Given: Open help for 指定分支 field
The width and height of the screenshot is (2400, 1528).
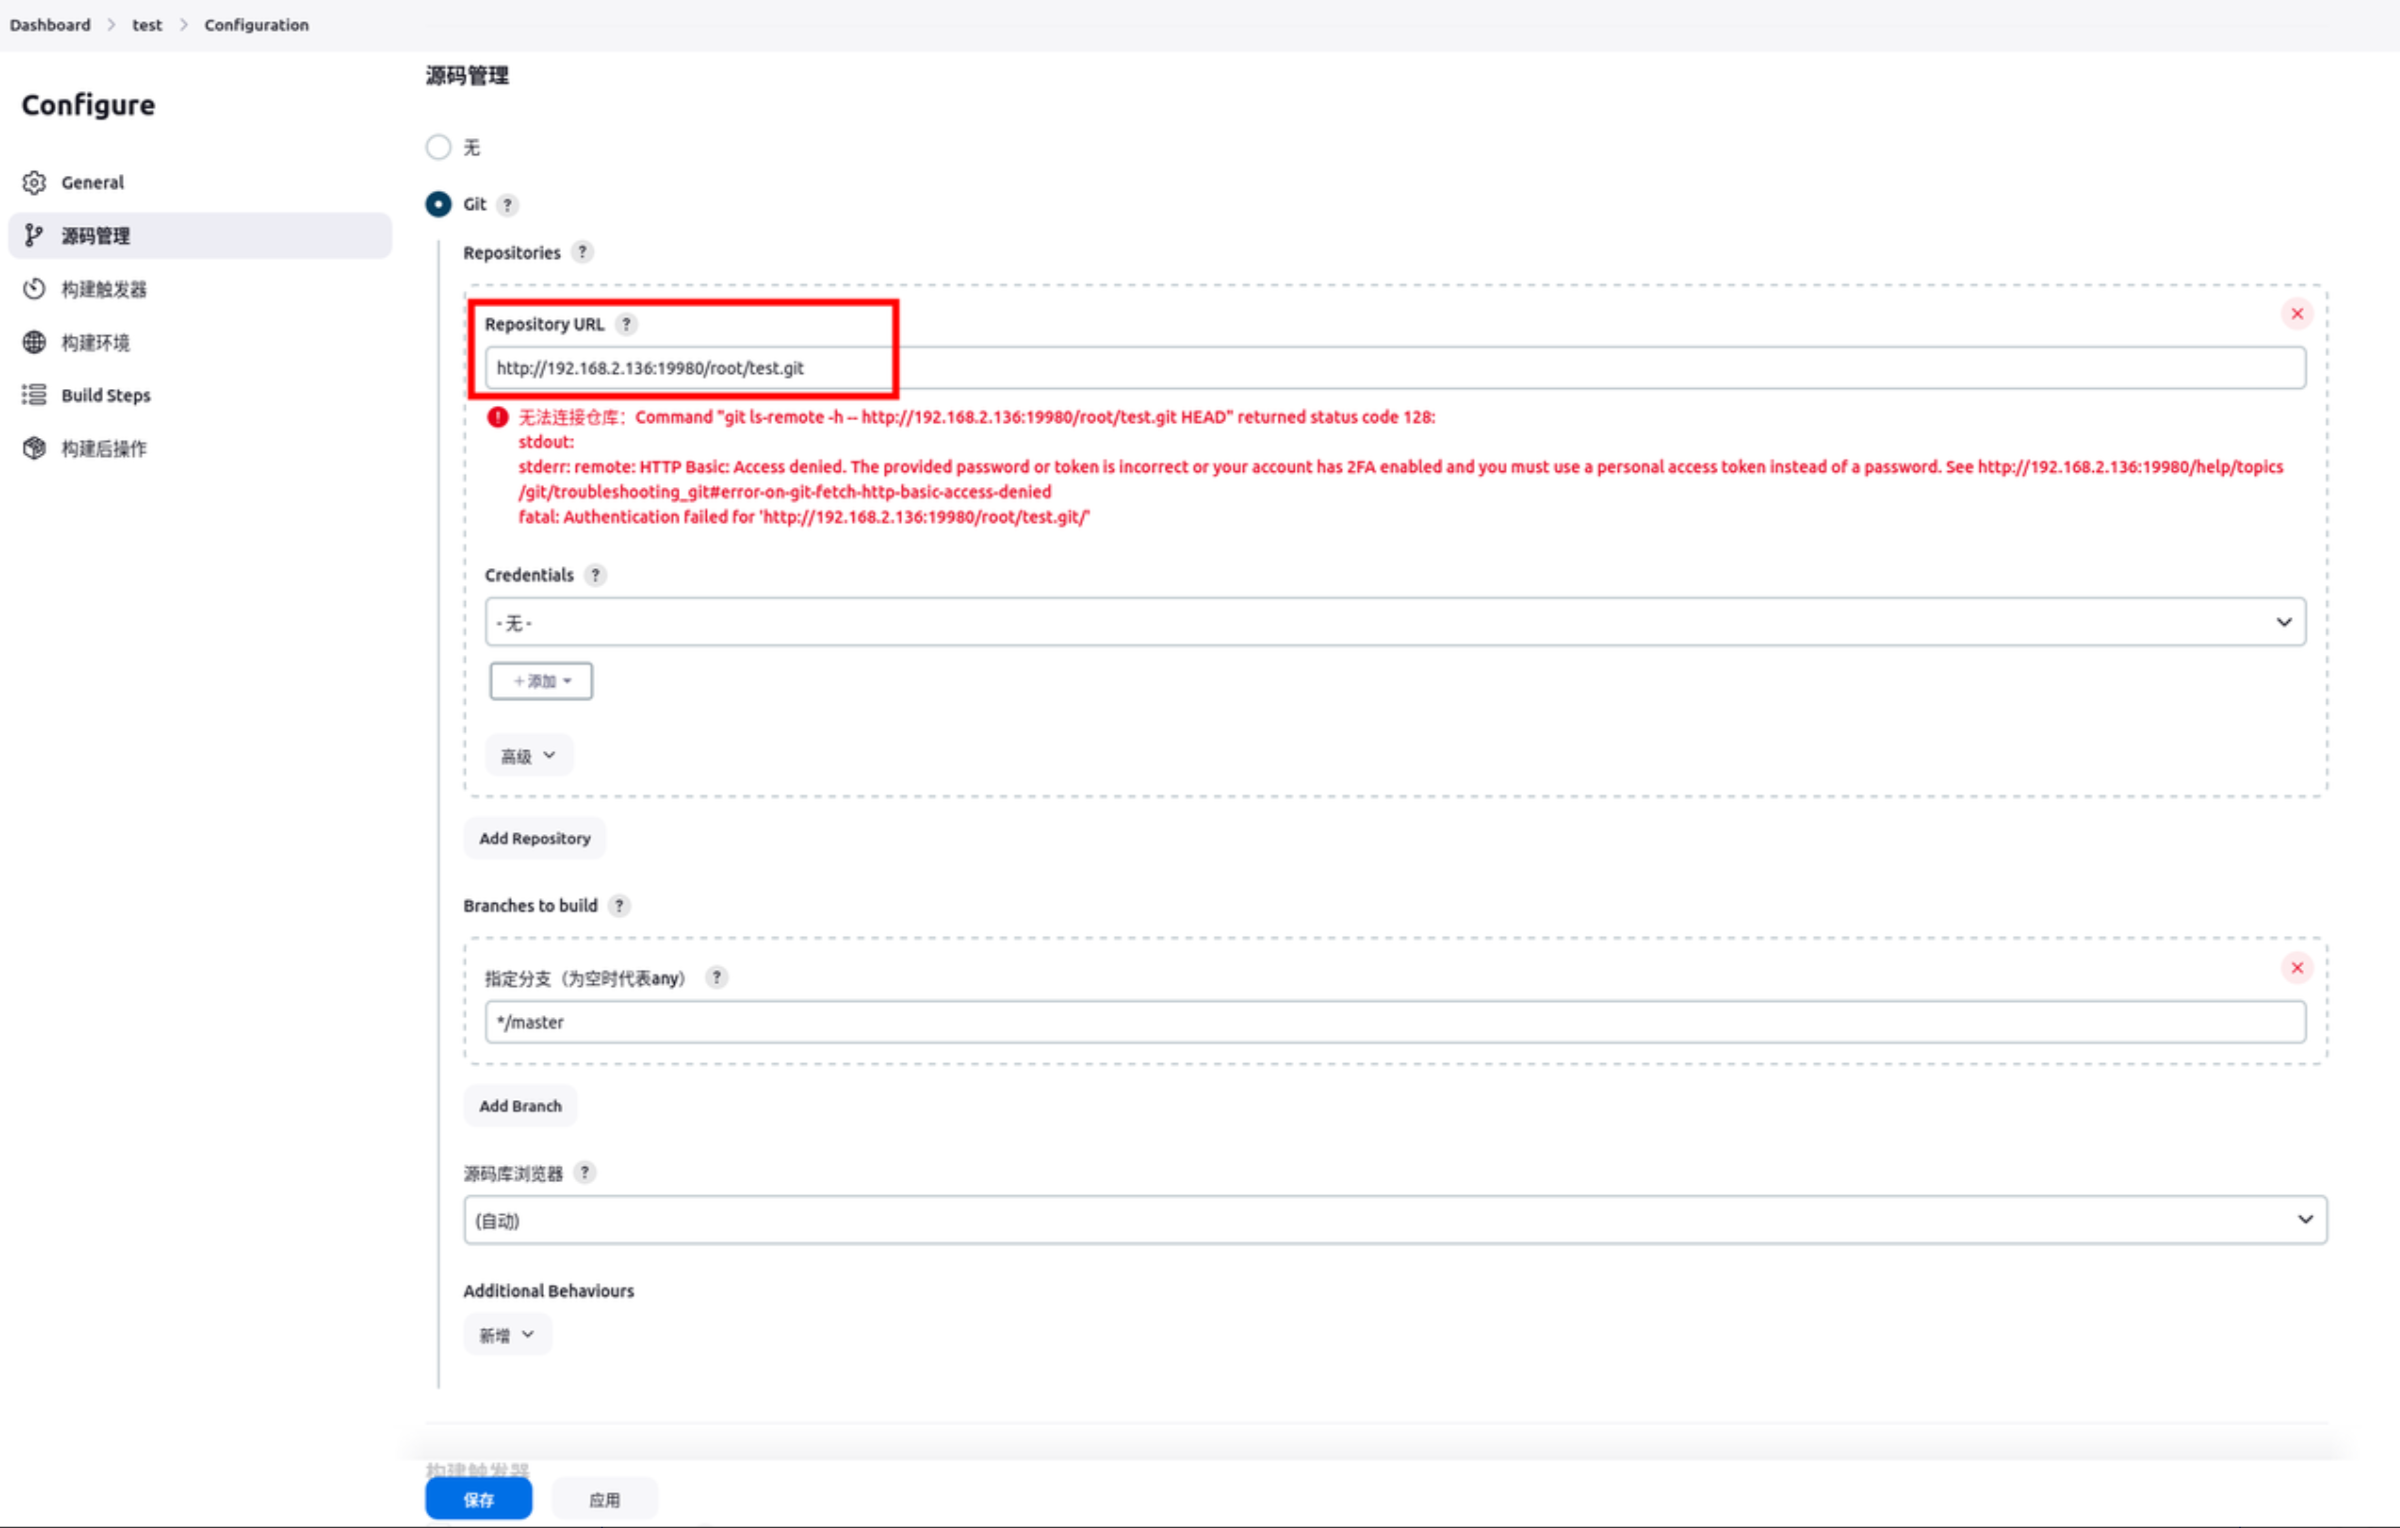Looking at the screenshot, I should 716,978.
